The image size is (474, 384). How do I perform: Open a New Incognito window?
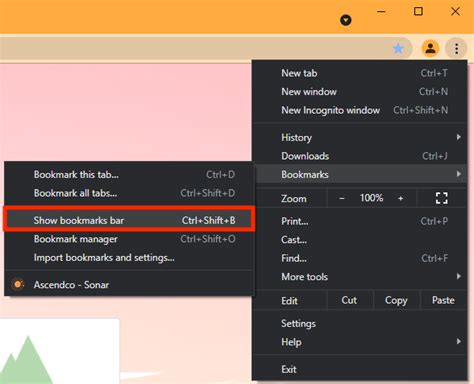point(359,110)
